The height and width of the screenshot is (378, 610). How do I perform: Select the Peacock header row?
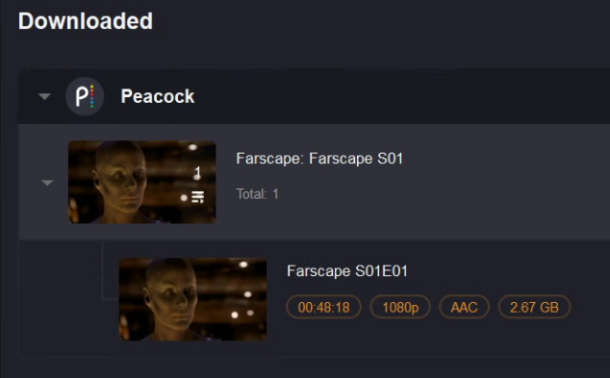coord(314,96)
